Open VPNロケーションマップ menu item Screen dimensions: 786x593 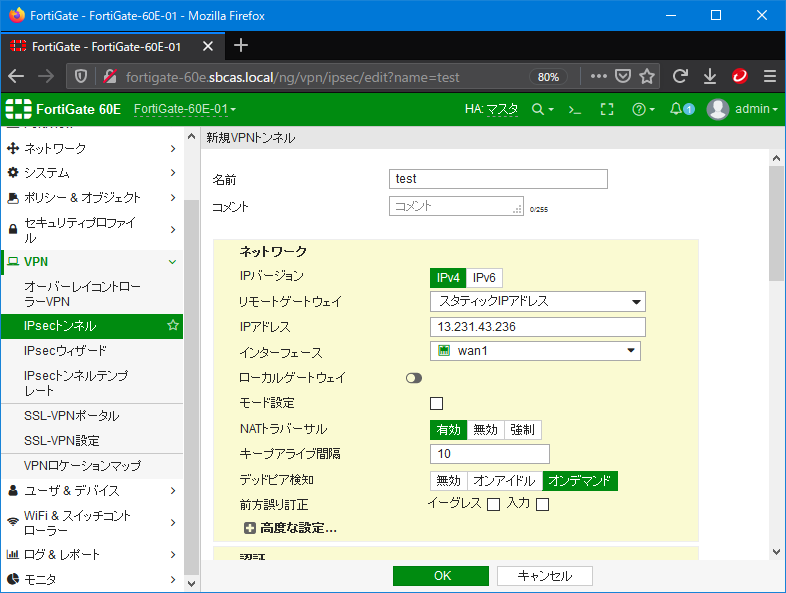point(92,466)
